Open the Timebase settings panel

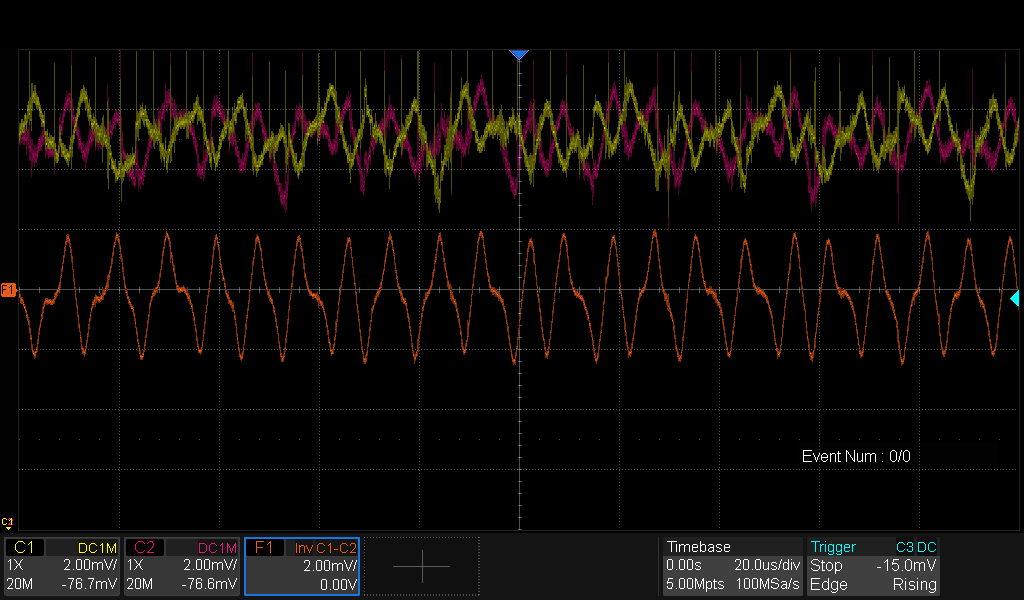point(699,547)
